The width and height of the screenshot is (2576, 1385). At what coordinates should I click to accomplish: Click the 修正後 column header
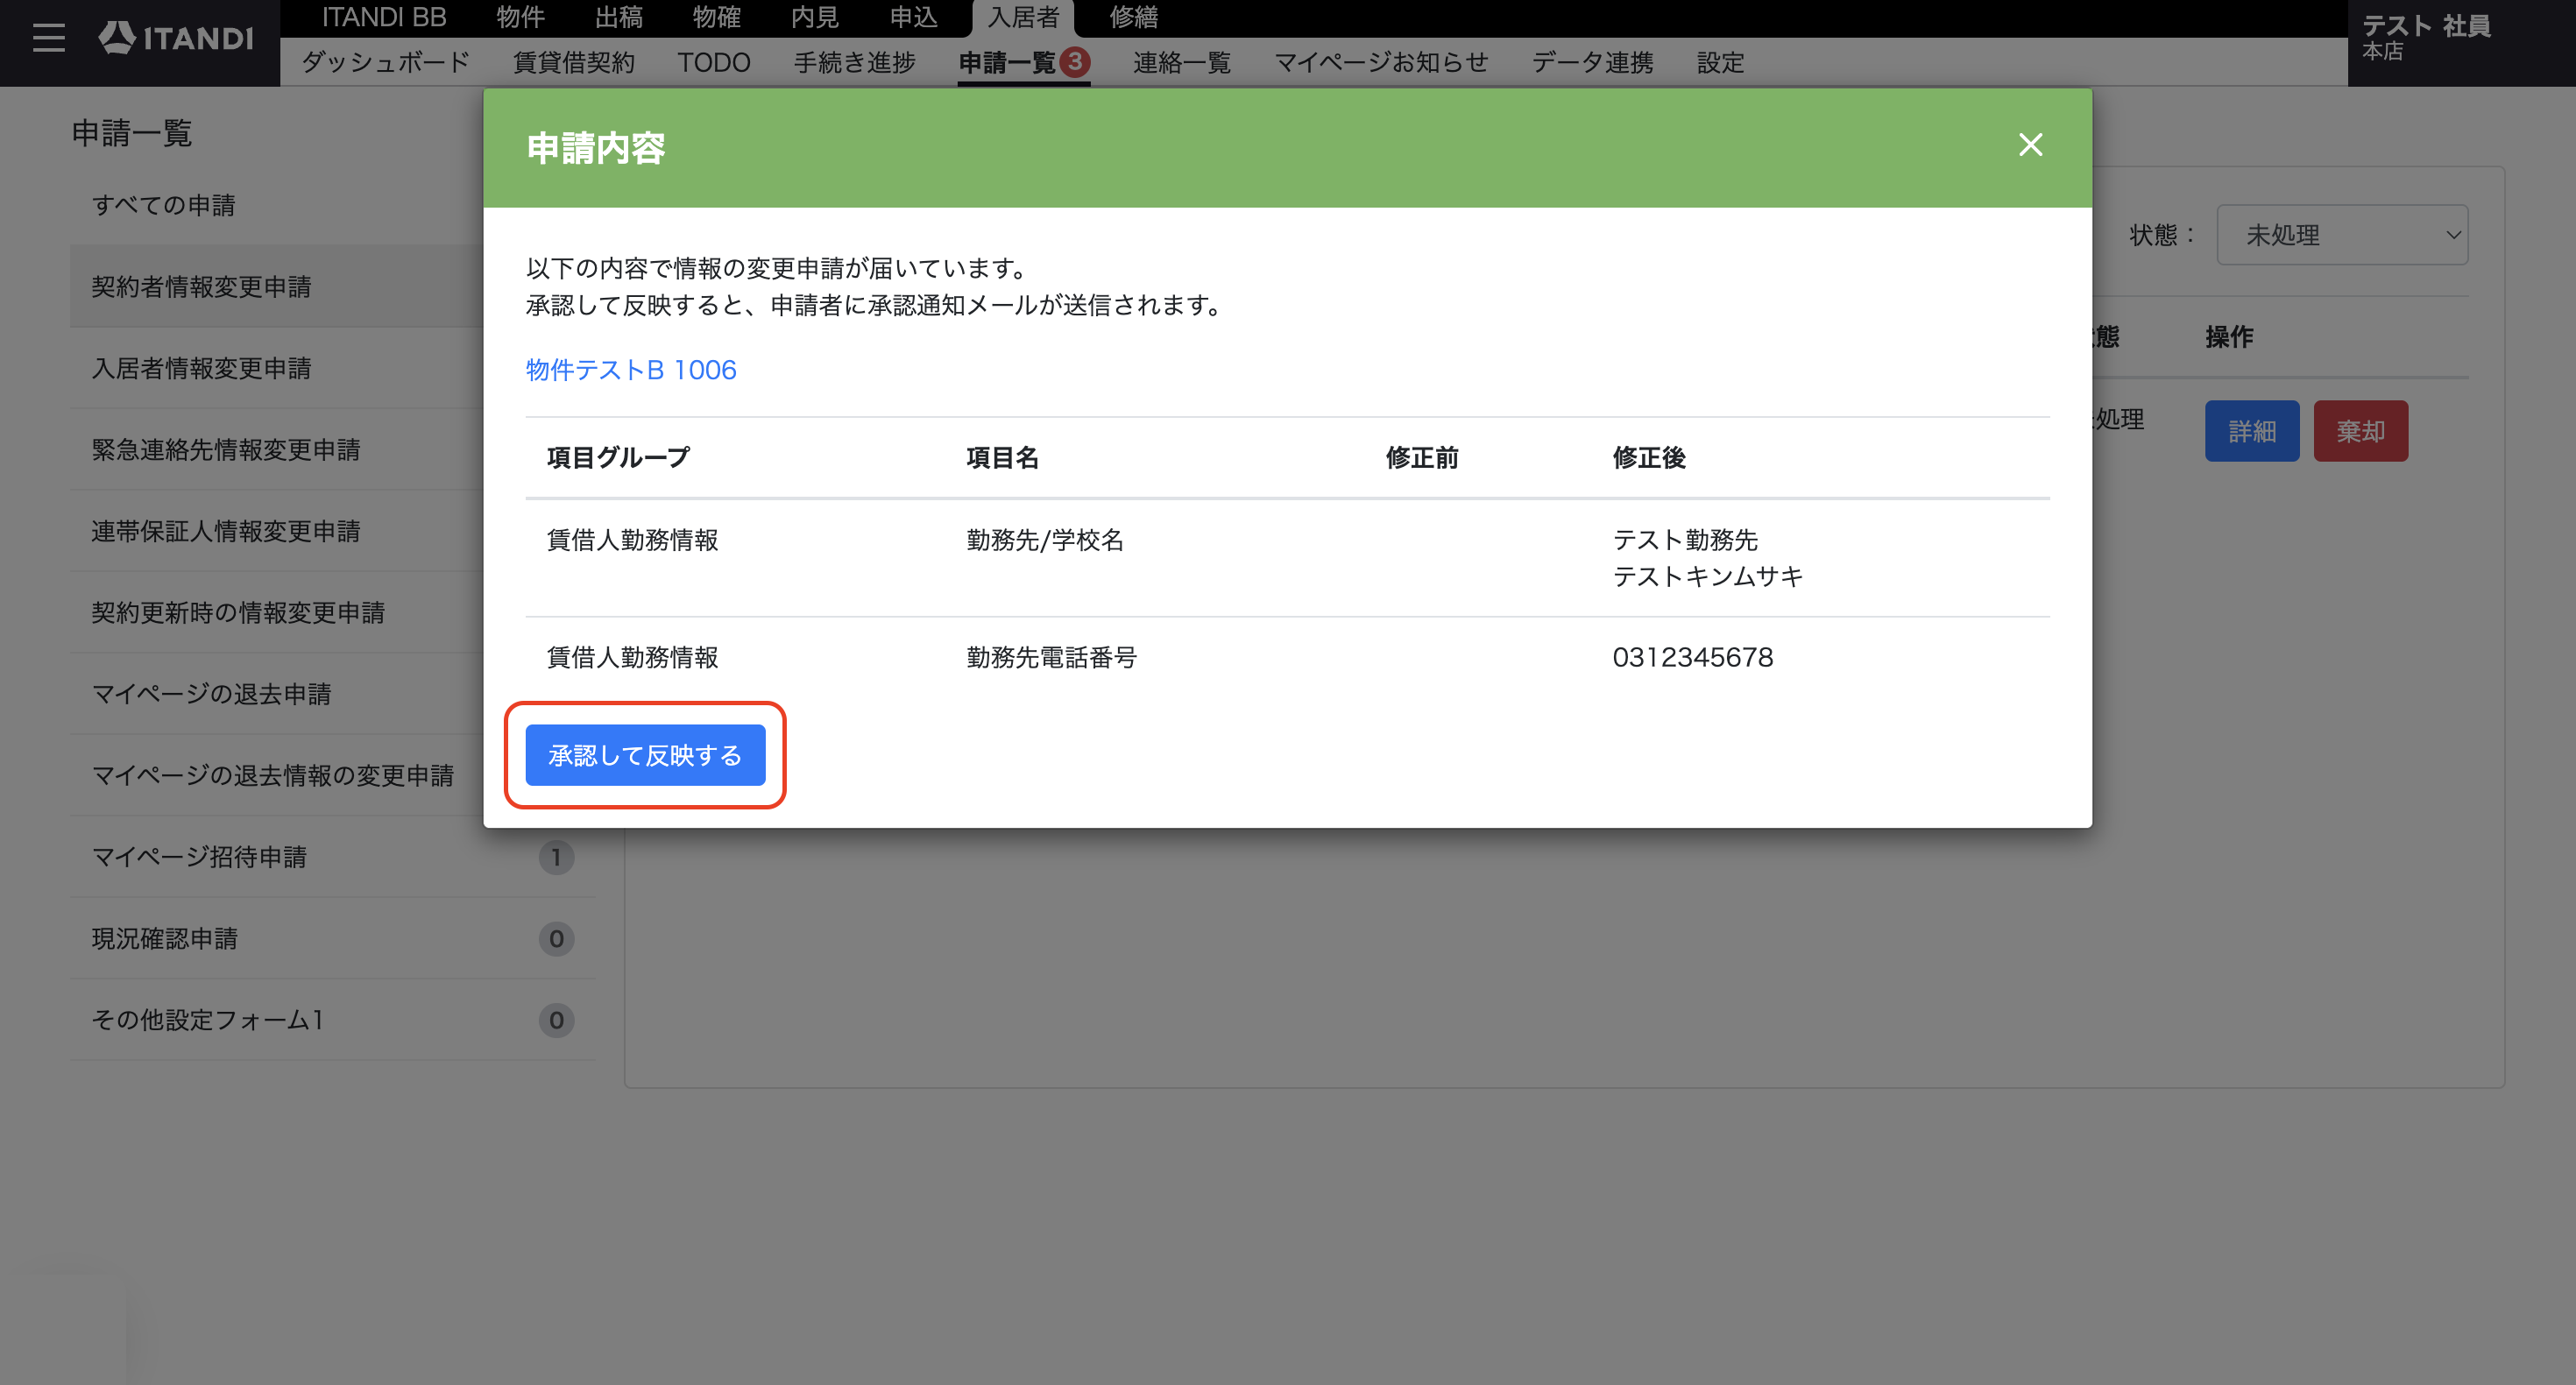[x=1649, y=458]
